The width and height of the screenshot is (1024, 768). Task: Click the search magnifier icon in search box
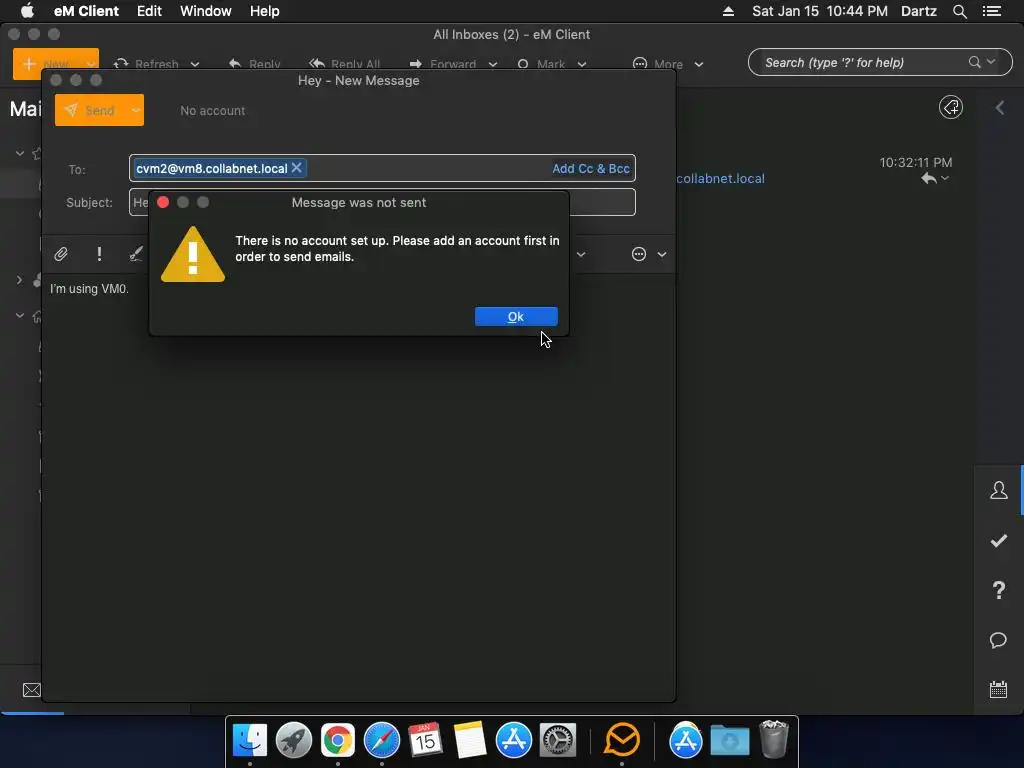click(974, 62)
